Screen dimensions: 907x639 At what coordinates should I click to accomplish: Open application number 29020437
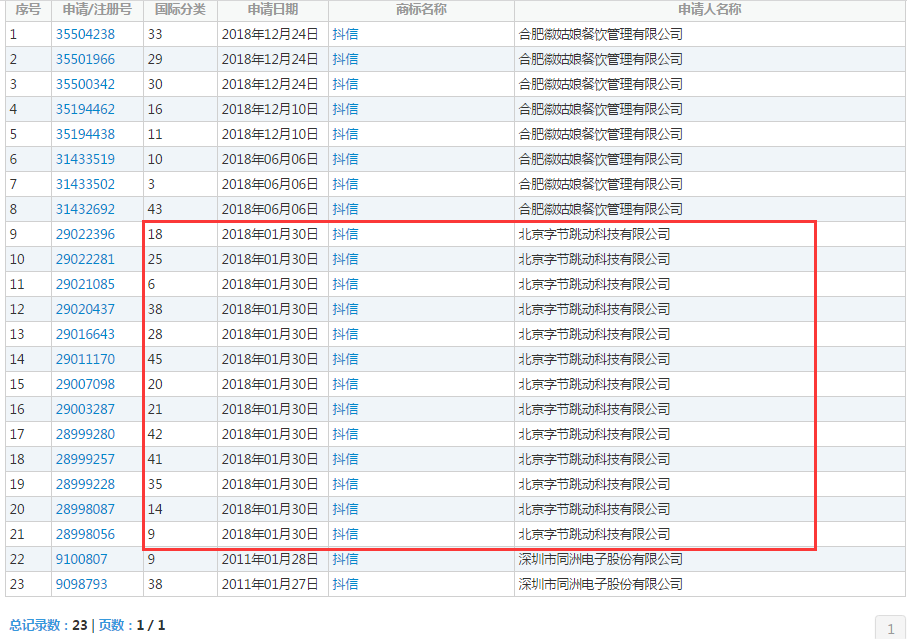click(x=85, y=309)
